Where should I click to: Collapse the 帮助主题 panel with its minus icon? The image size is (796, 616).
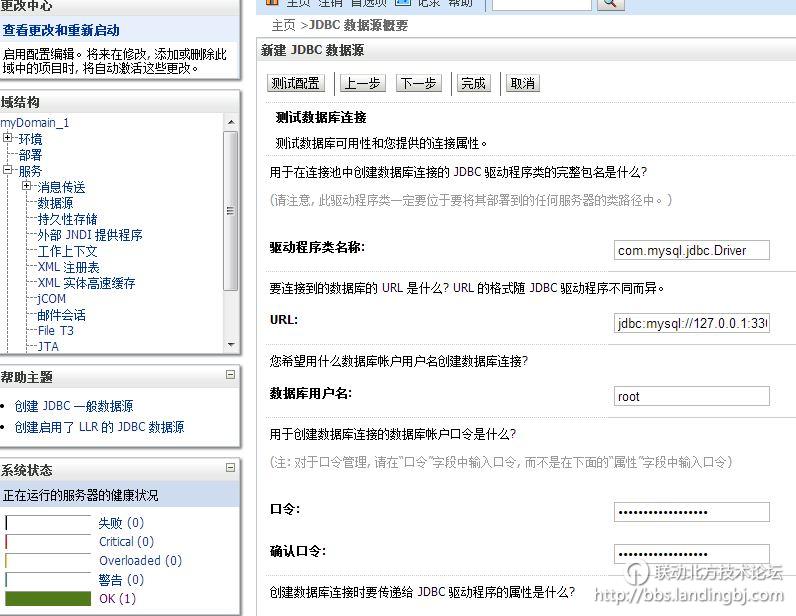(x=230, y=374)
